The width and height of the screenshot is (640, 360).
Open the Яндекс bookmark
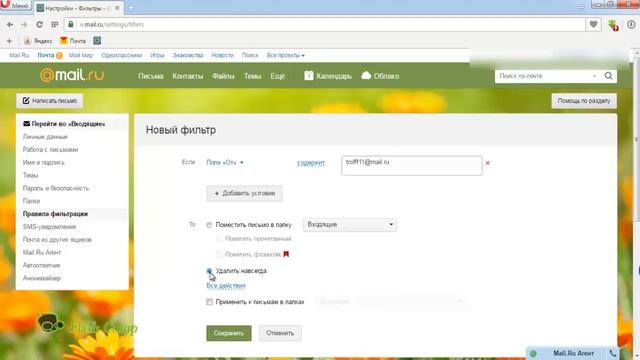tap(38, 41)
